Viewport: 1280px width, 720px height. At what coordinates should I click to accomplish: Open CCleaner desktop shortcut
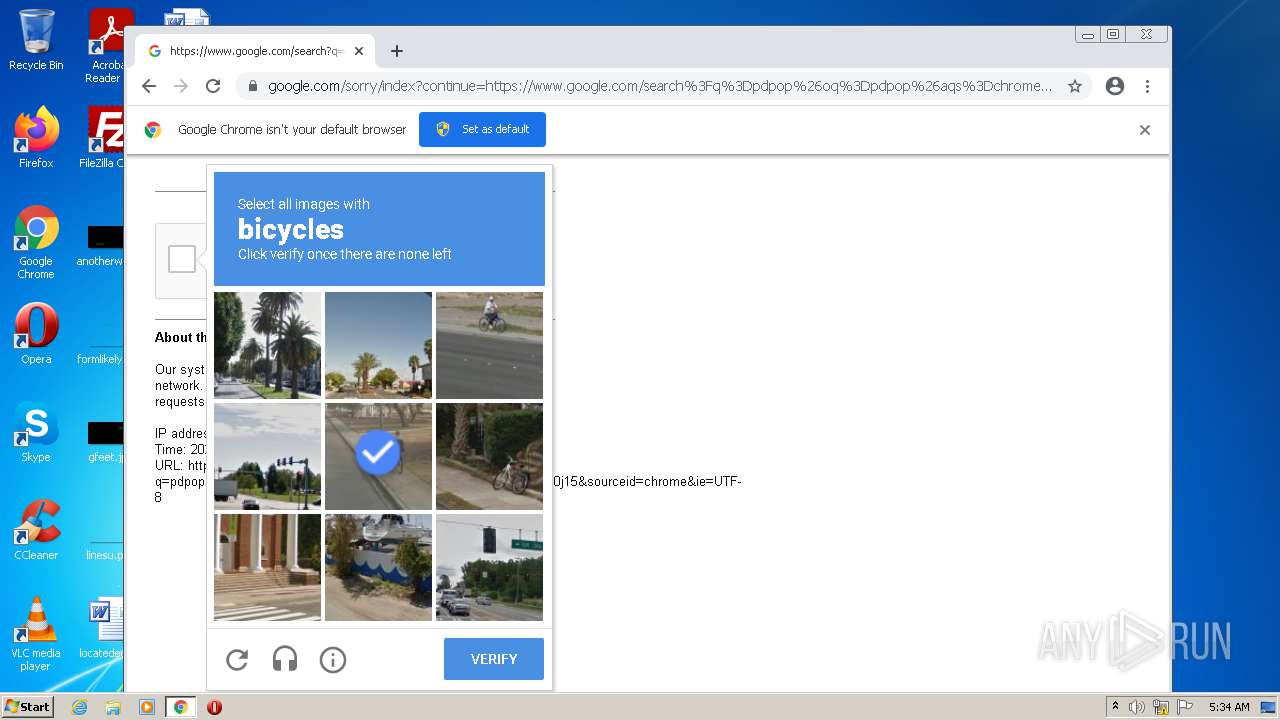[x=36, y=530]
